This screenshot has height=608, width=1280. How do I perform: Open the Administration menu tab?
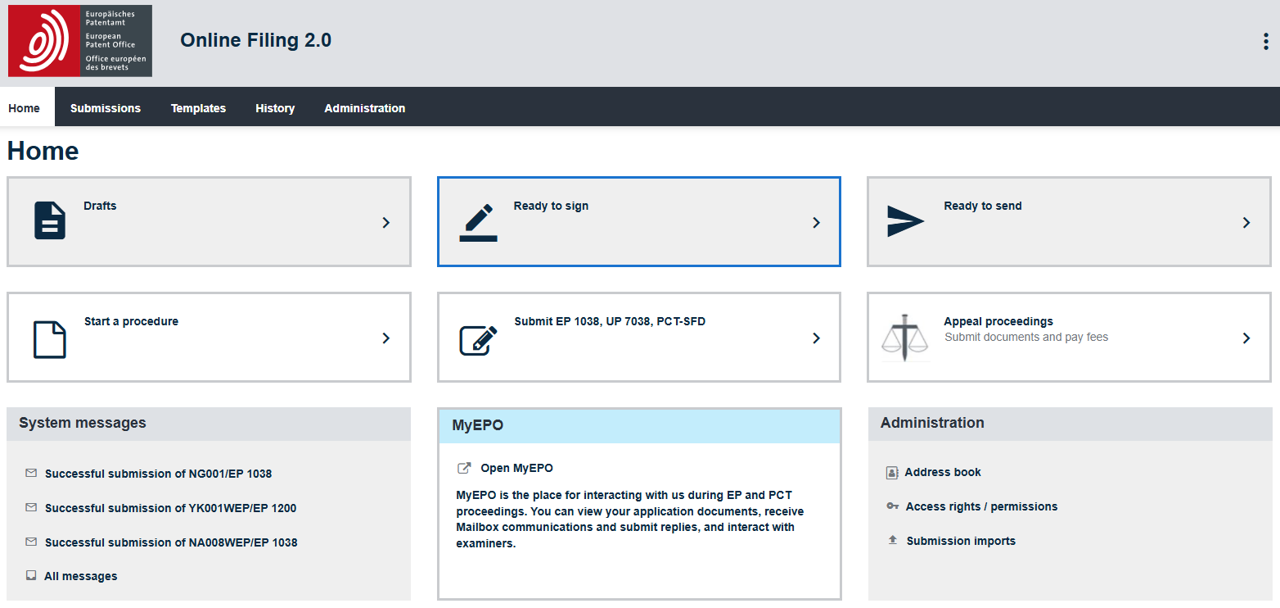click(364, 108)
